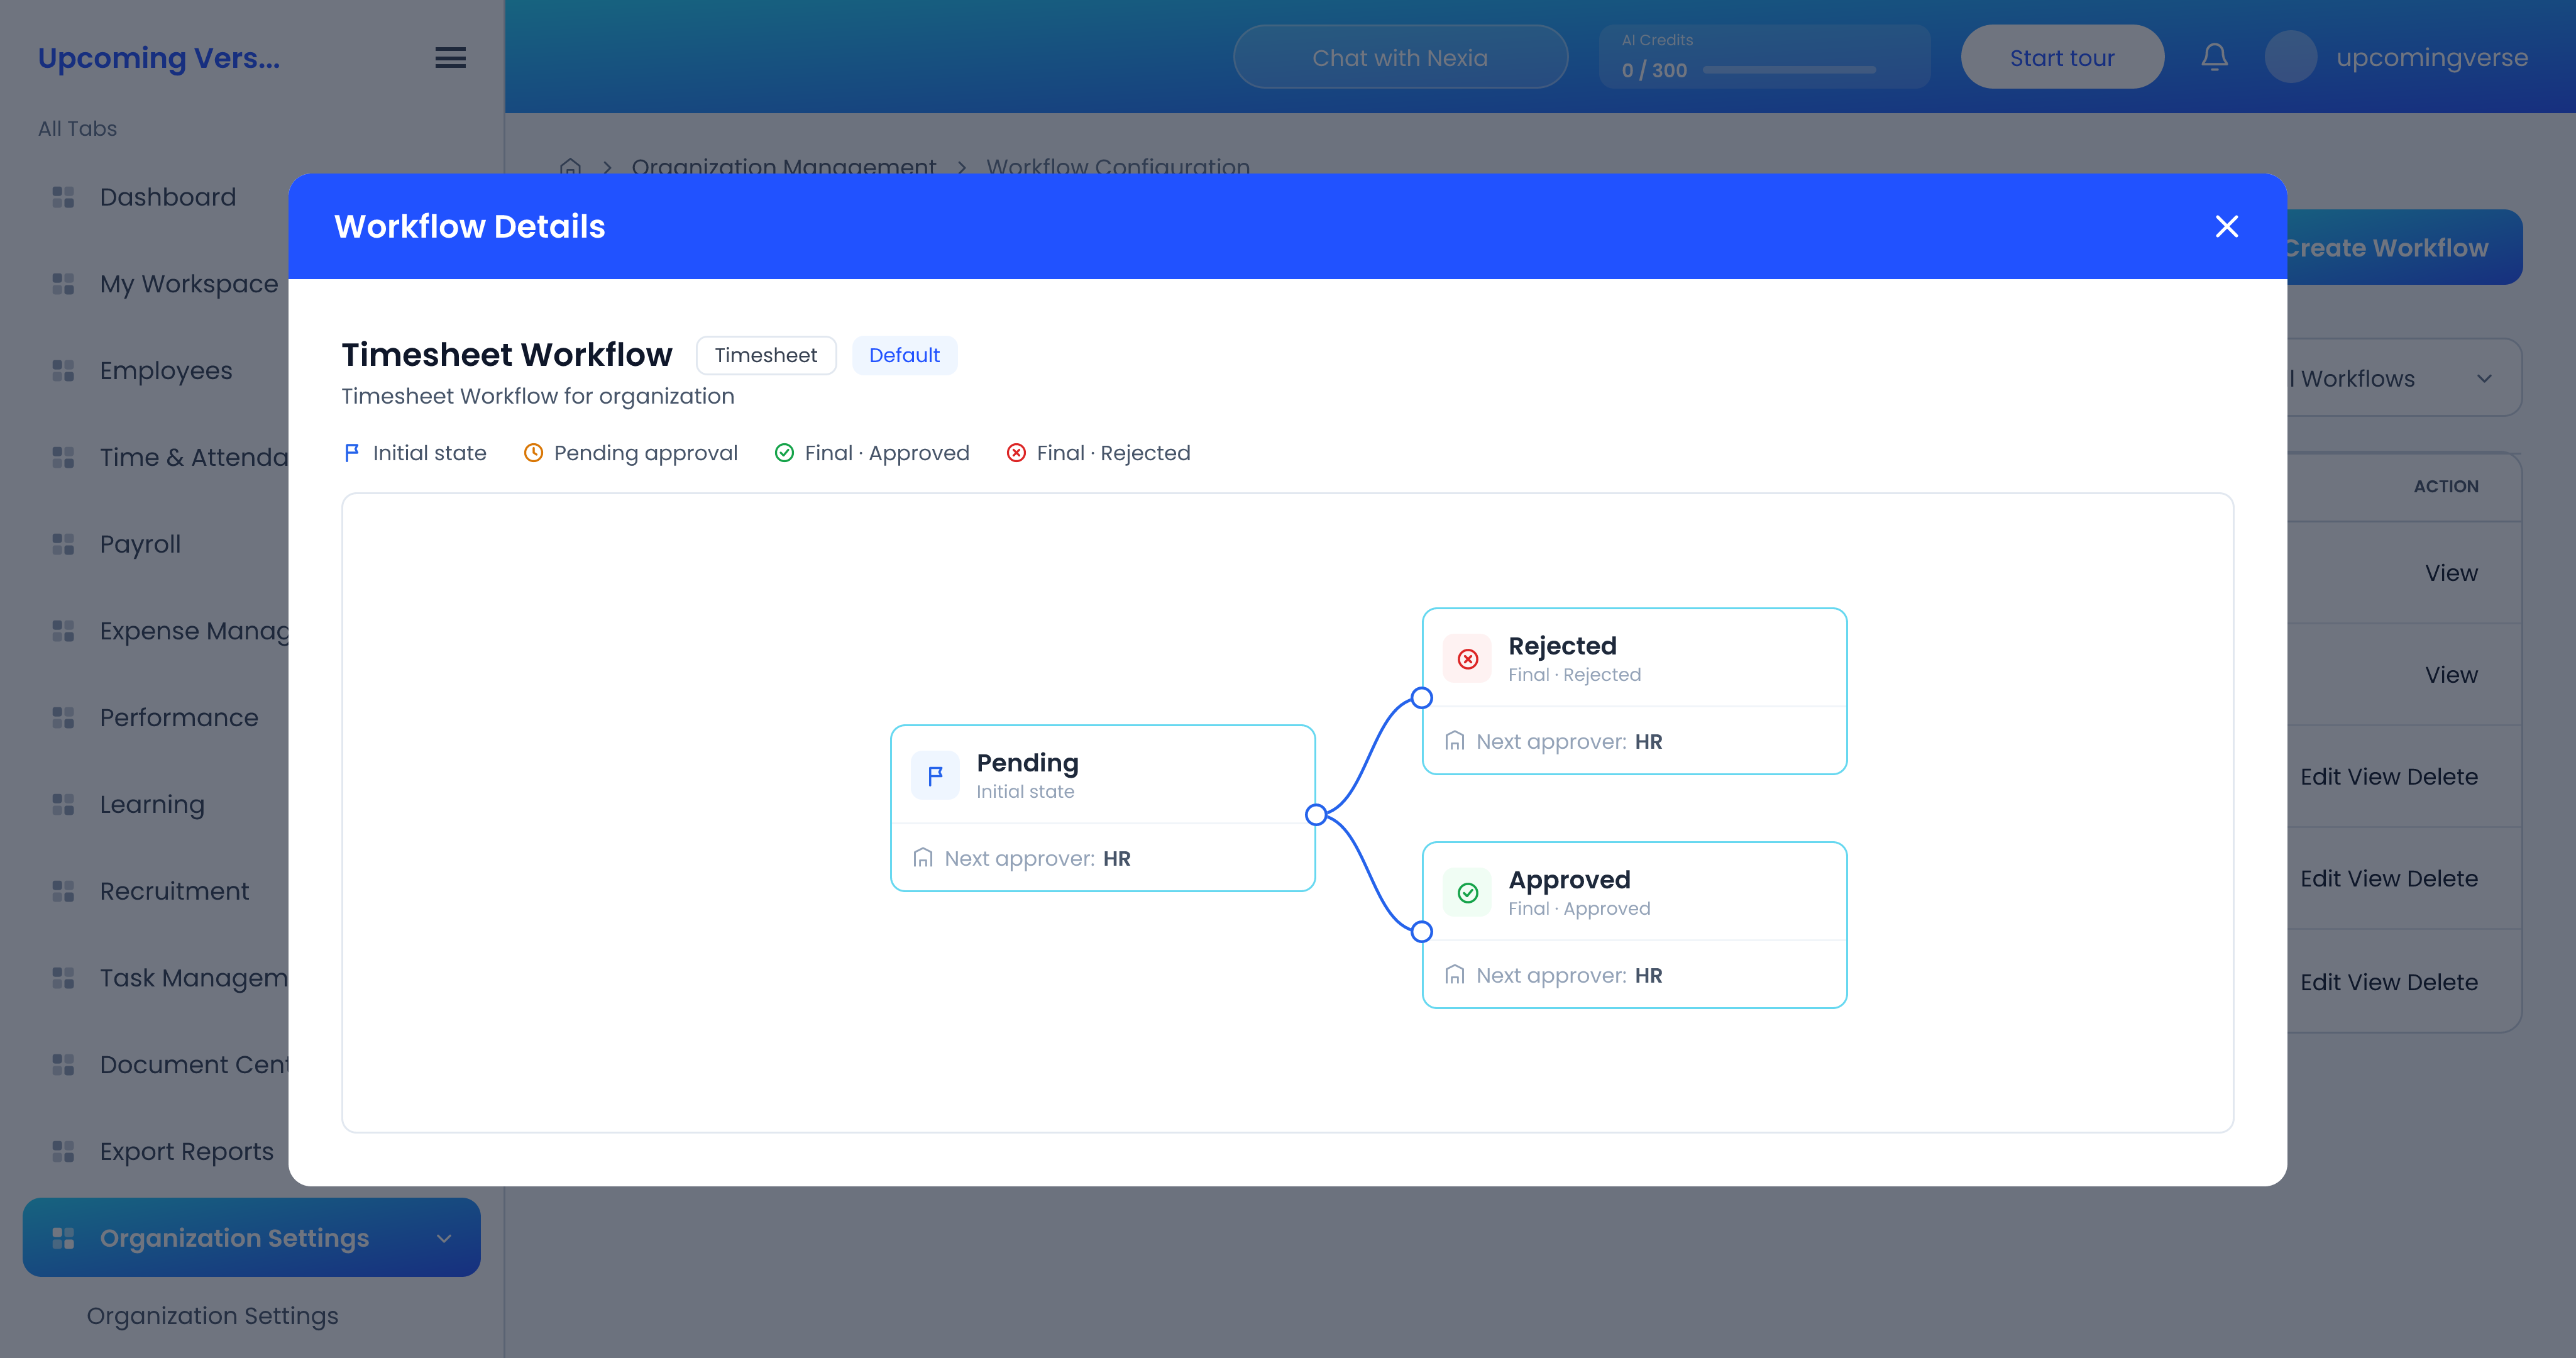The width and height of the screenshot is (2576, 1358).
Task: Click the Timesheet tag badge
Action: coord(765,355)
